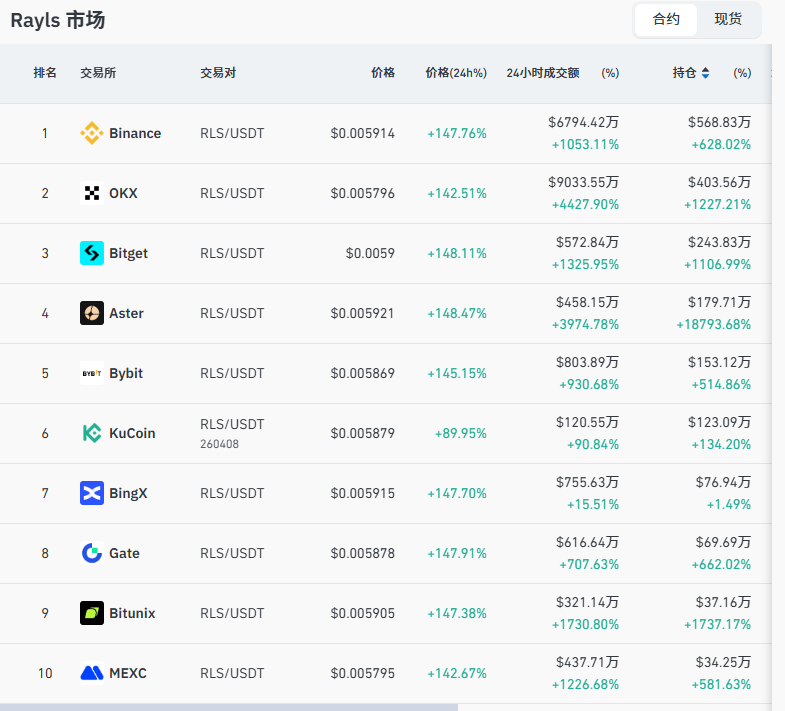Click Binance open interest $568.83万
Screen dimensions: 785x711
(x=719, y=122)
